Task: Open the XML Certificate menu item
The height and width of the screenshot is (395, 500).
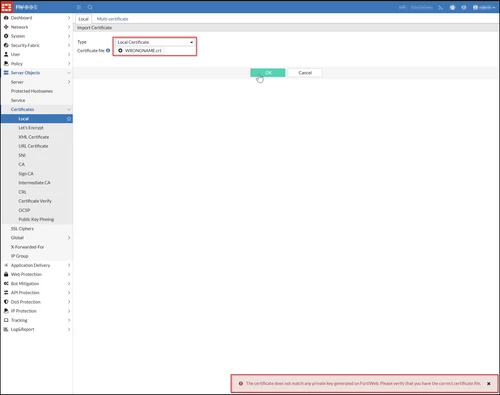Action: click(x=34, y=137)
